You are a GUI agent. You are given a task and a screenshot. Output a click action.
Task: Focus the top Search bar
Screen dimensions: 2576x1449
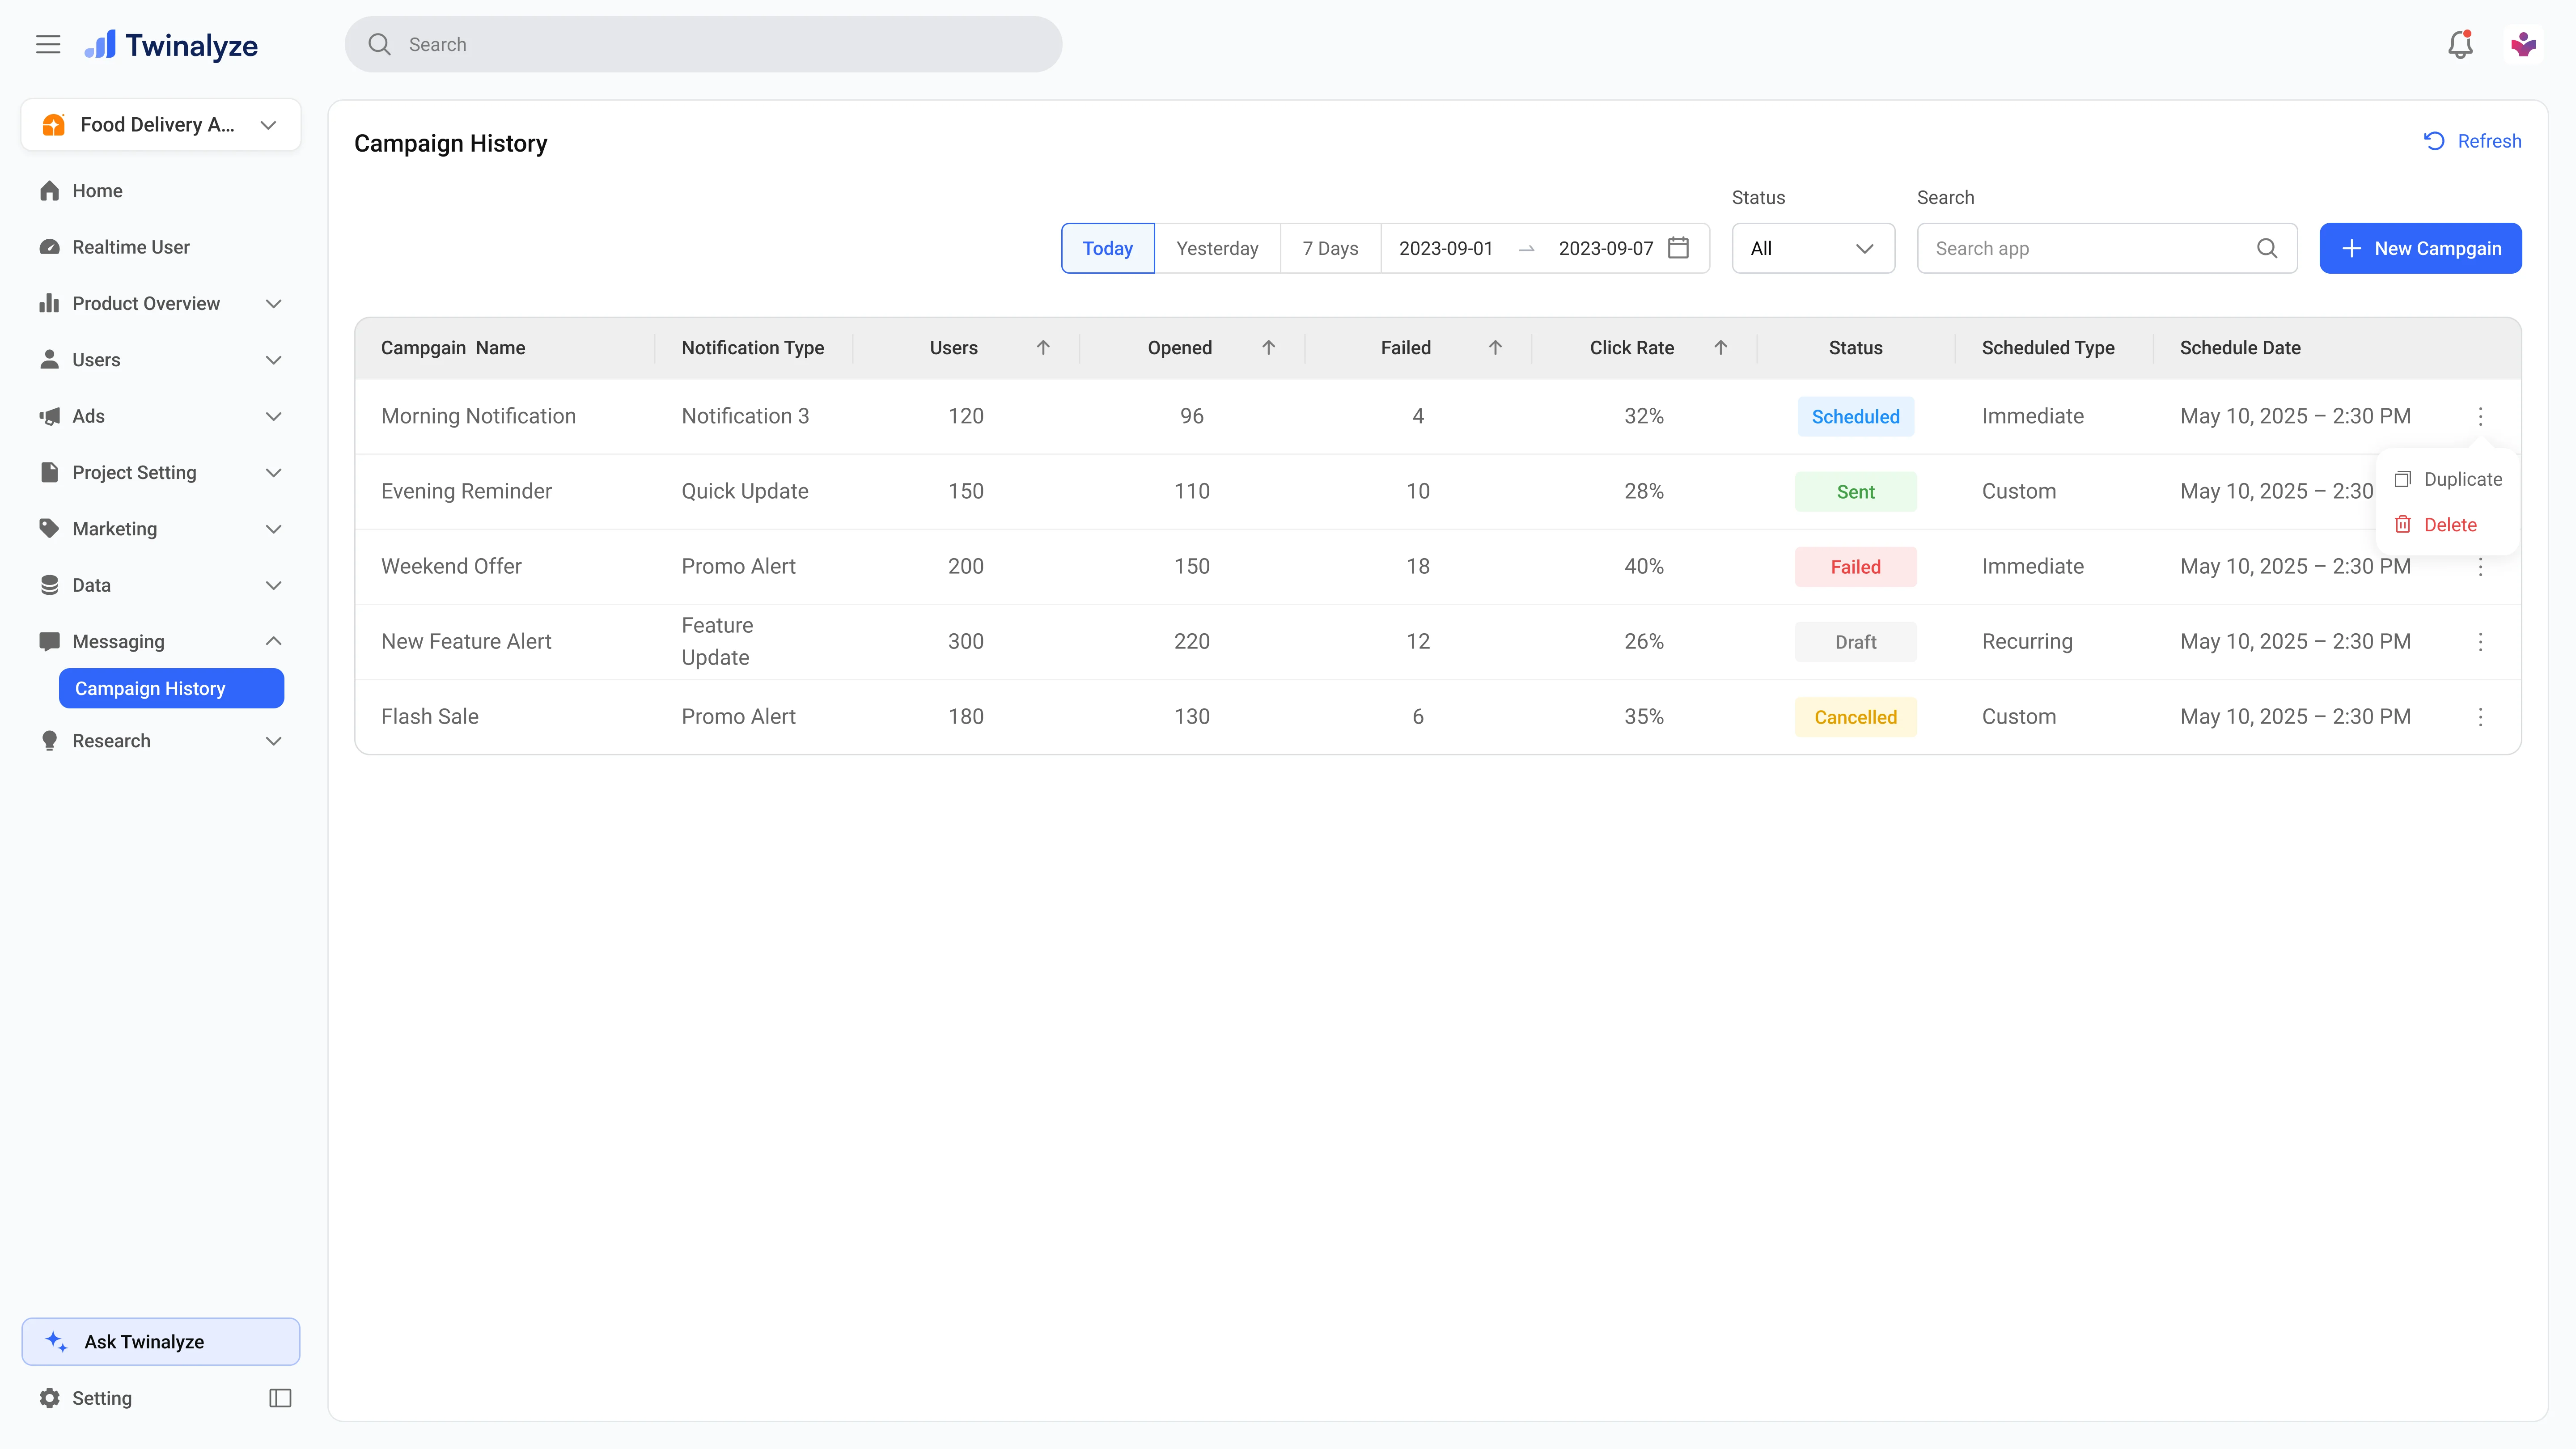(703, 44)
